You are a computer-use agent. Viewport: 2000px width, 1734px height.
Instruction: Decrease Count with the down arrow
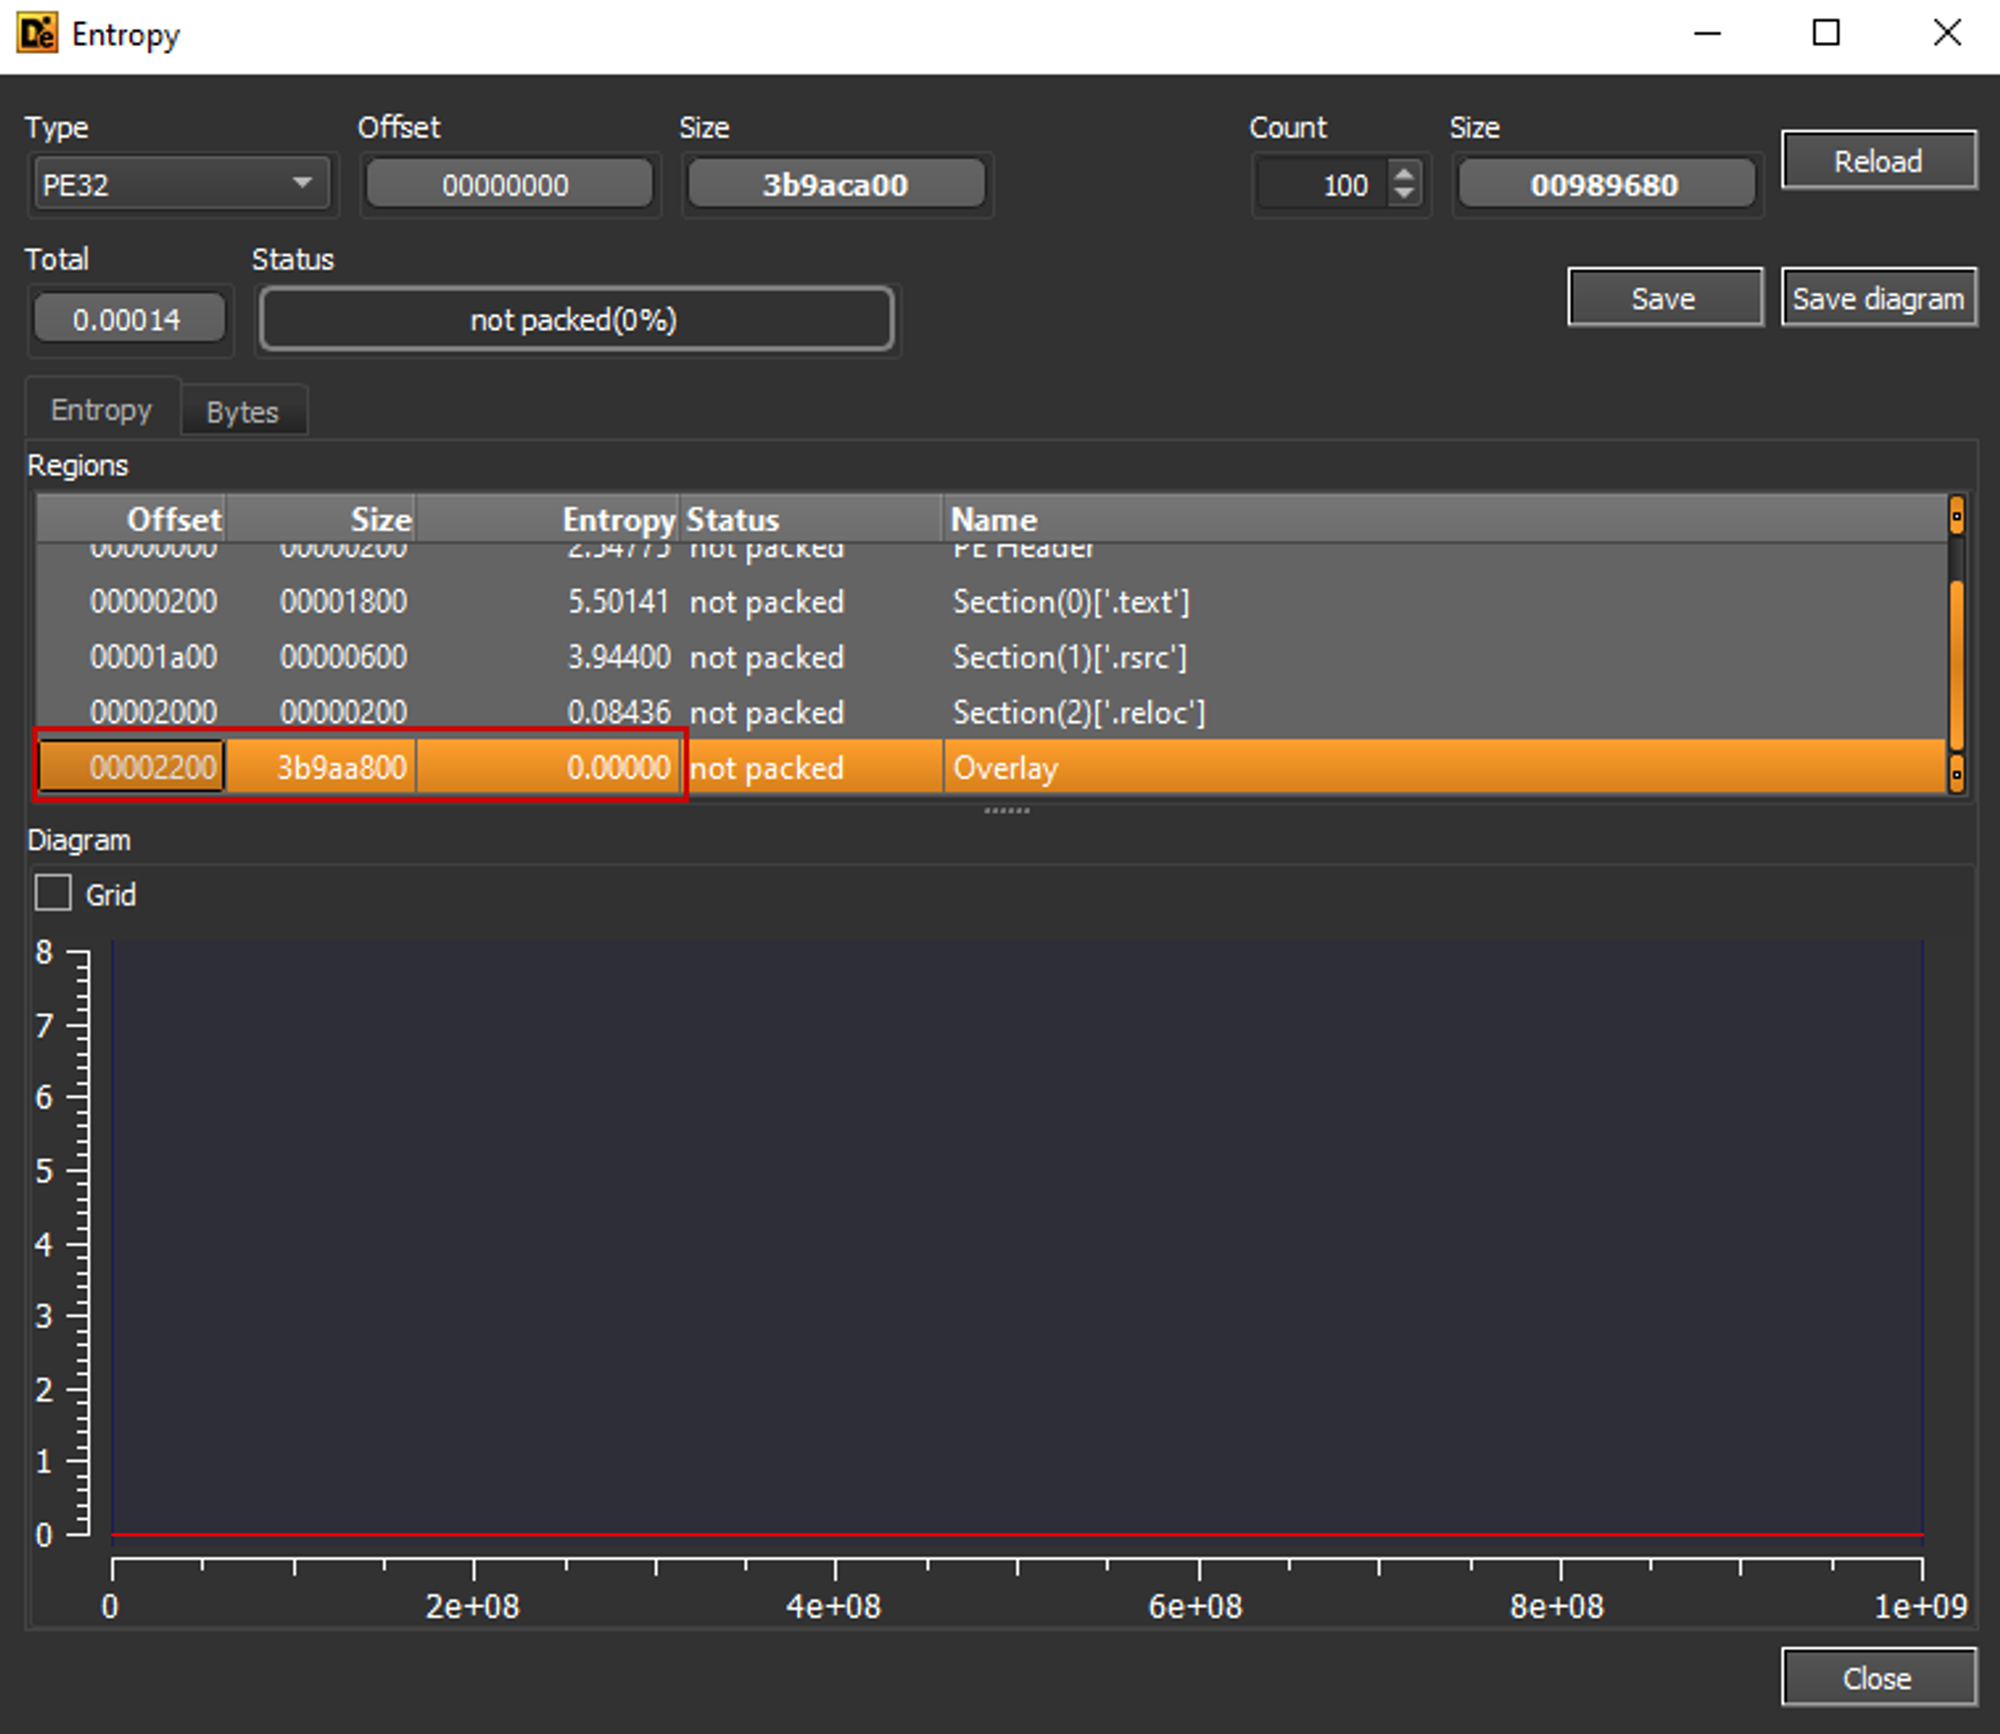(1405, 194)
